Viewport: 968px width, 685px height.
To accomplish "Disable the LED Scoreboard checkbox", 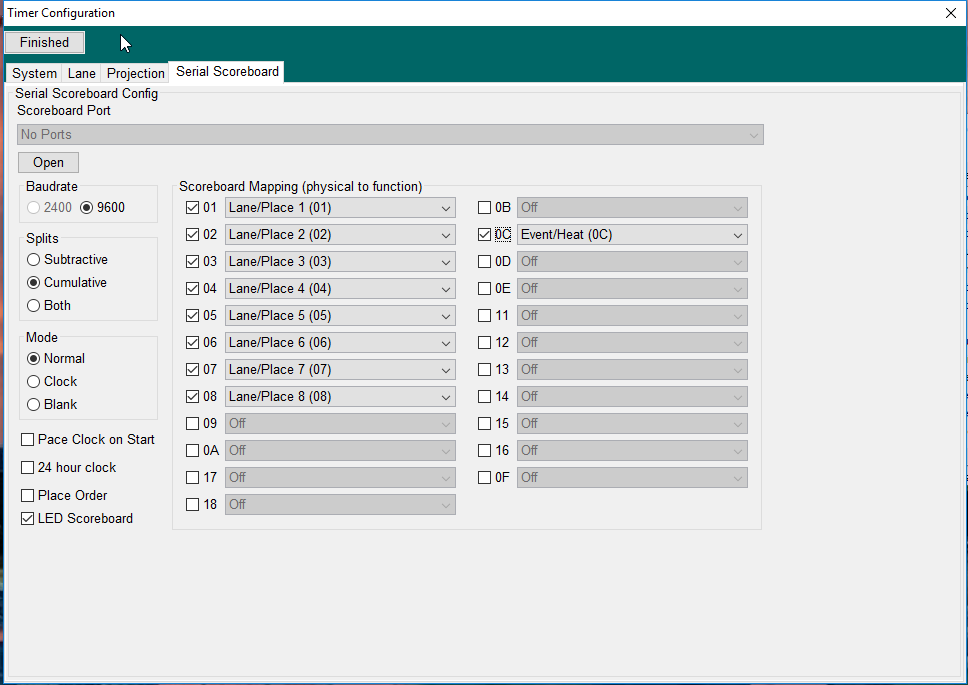I will (x=28, y=519).
